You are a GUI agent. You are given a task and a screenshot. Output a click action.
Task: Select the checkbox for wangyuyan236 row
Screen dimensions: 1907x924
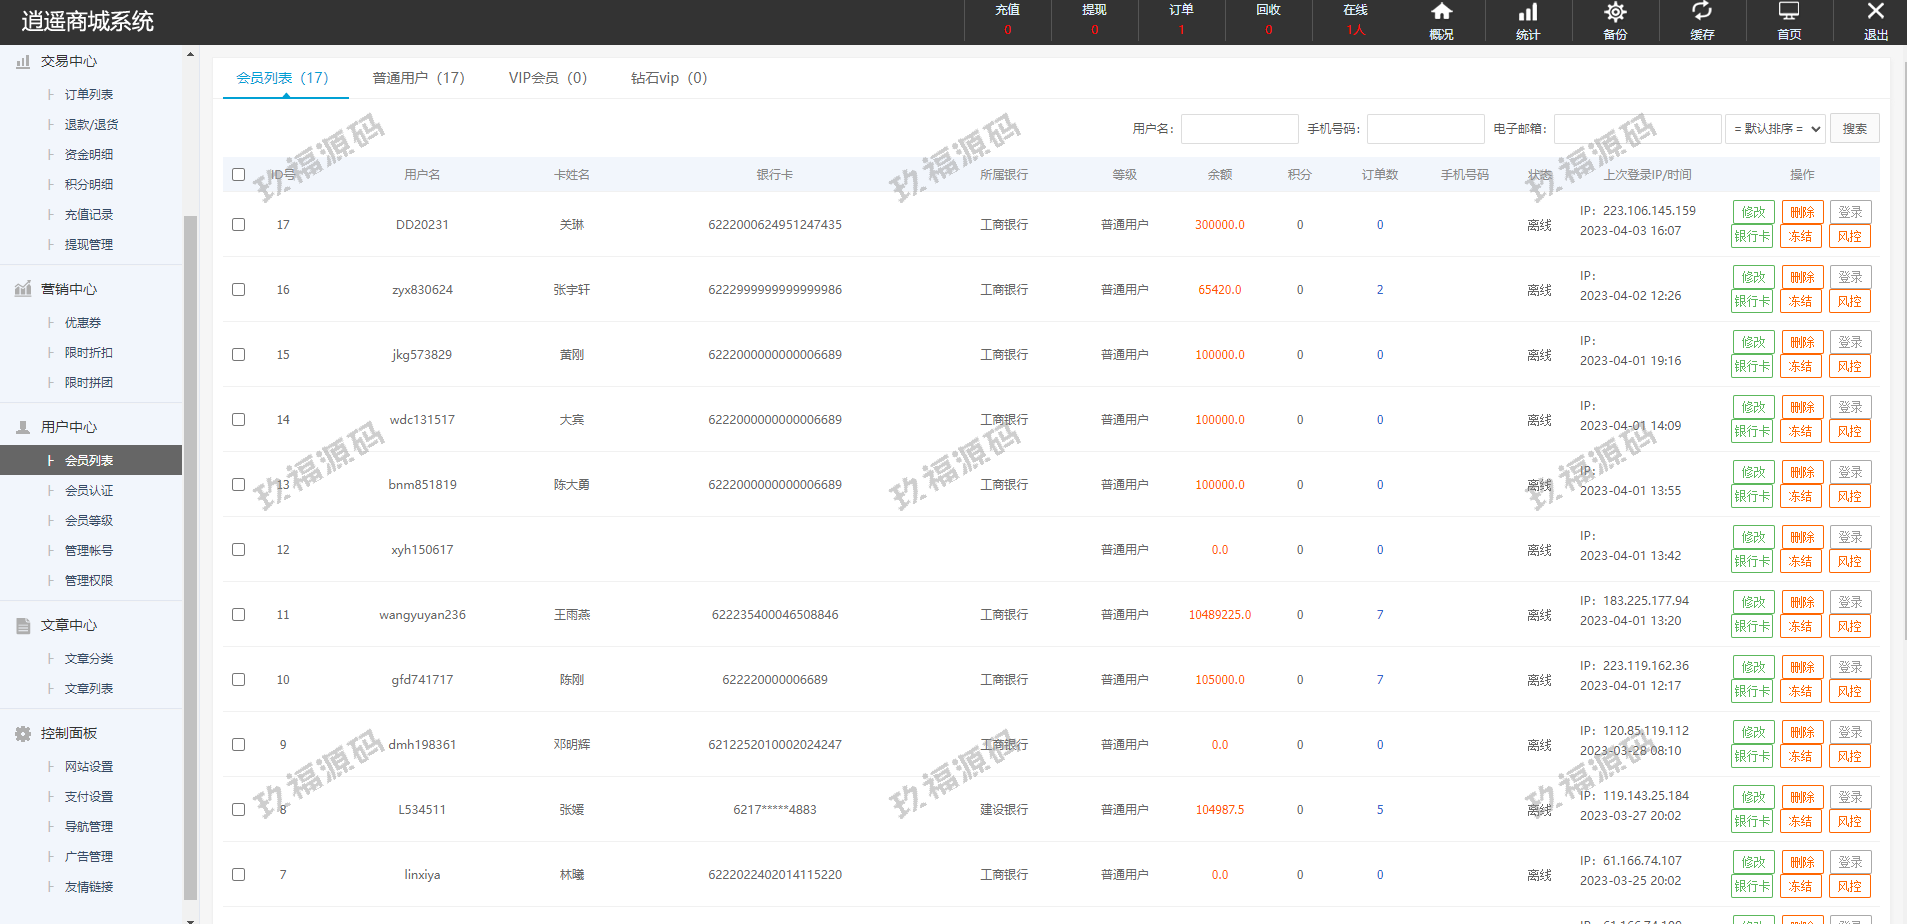[x=238, y=615]
